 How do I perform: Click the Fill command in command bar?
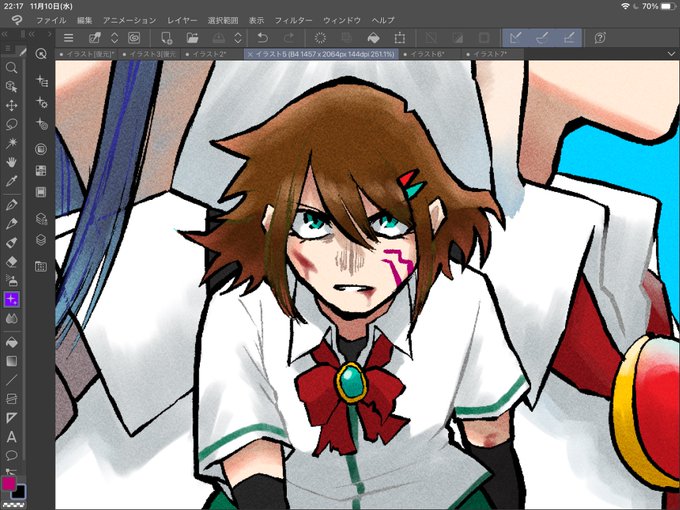373,38
